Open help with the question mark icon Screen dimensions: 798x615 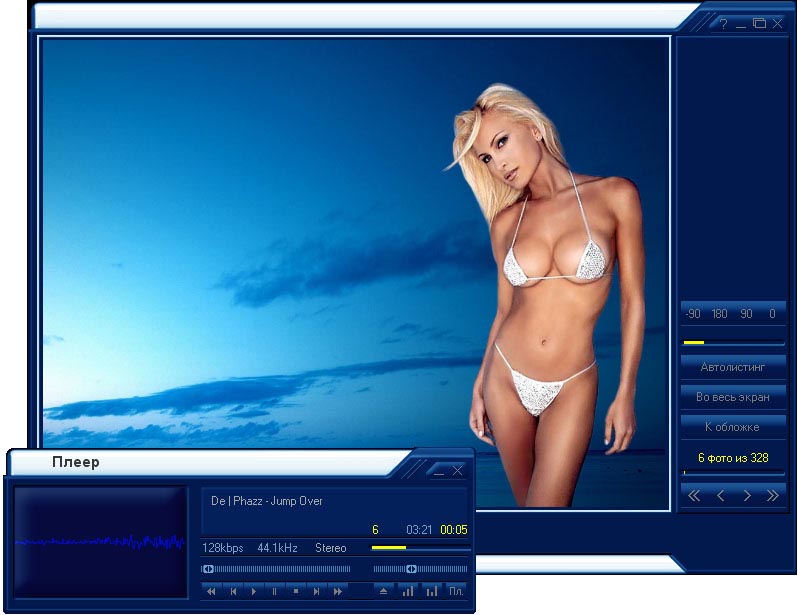click(x=723, y=23)
